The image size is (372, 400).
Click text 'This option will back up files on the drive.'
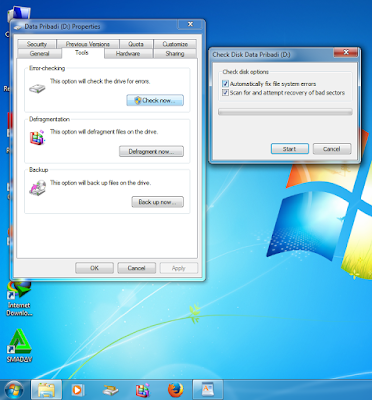(100, 183)
